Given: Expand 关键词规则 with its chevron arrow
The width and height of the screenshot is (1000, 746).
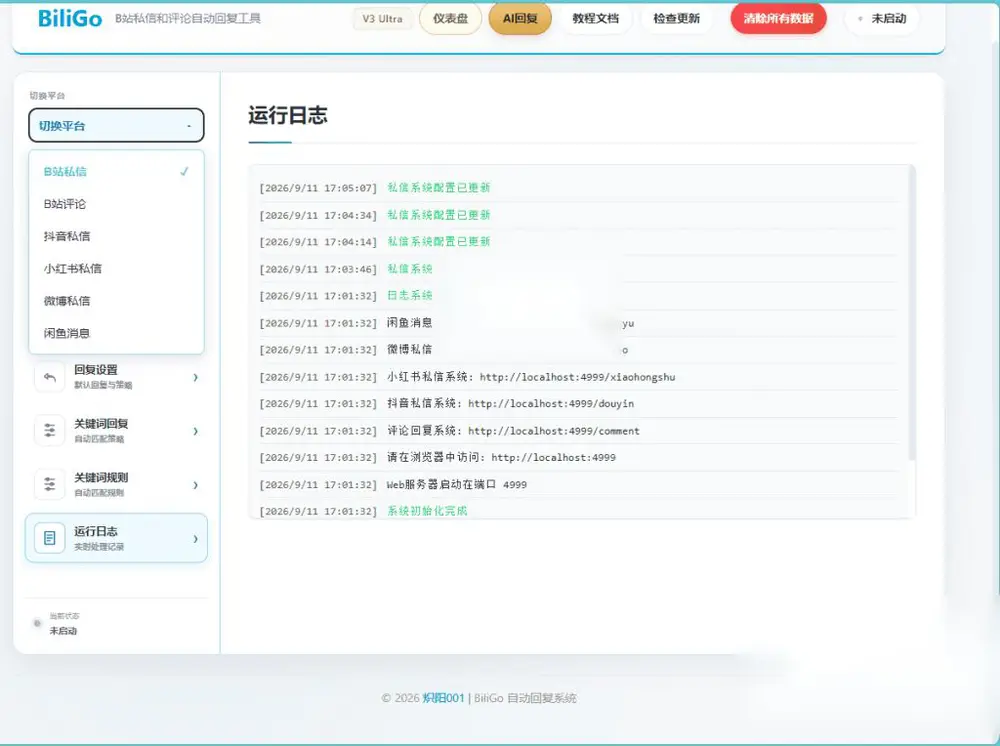Looking at the screenshot, I should pos(195,485).
